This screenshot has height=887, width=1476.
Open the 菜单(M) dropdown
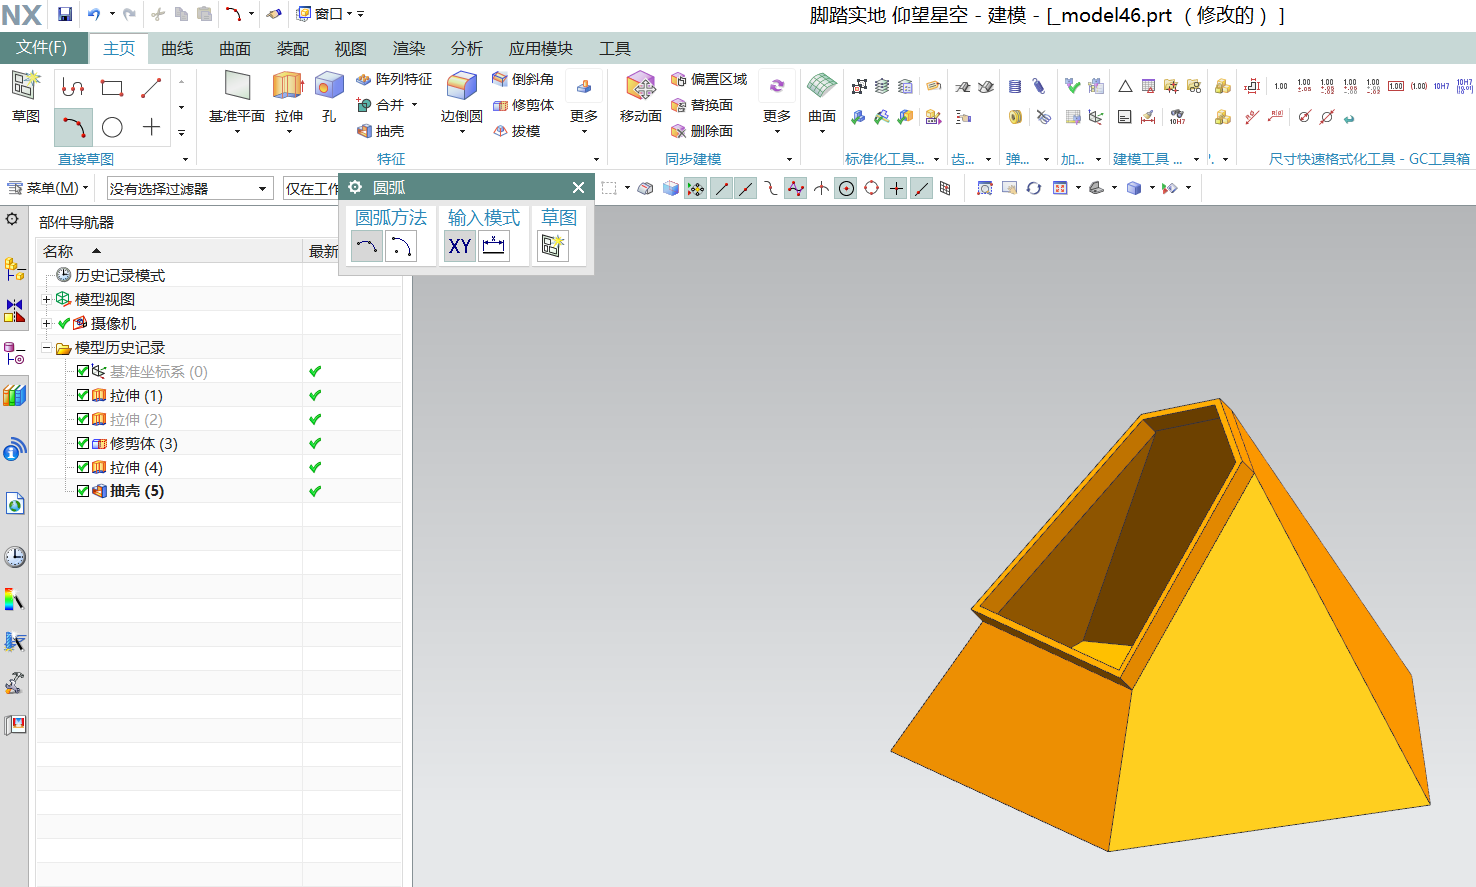point(48,188)
